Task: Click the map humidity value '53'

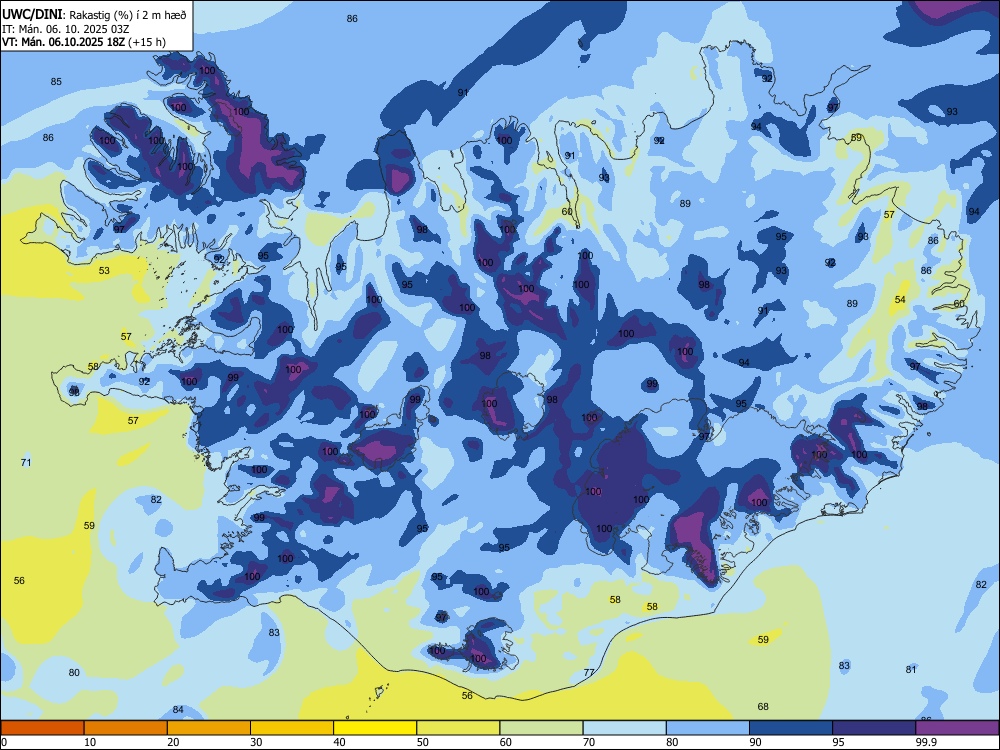Action: point(104,270)
